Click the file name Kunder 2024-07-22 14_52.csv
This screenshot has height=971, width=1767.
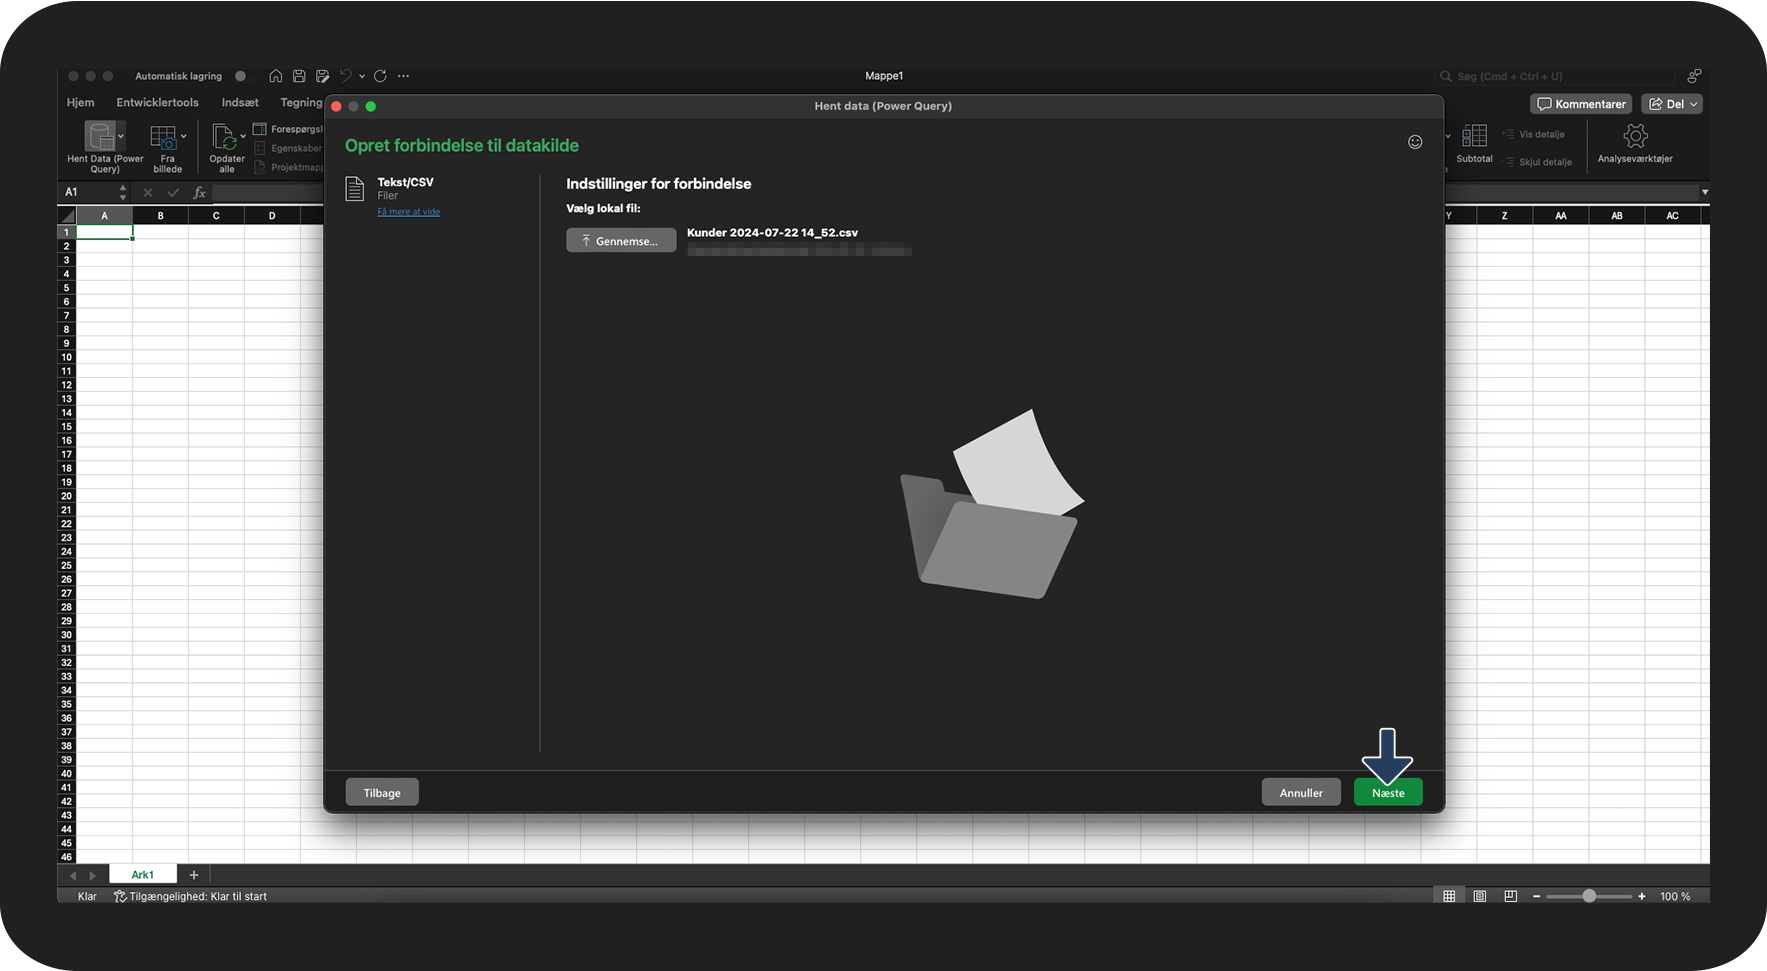772,233
